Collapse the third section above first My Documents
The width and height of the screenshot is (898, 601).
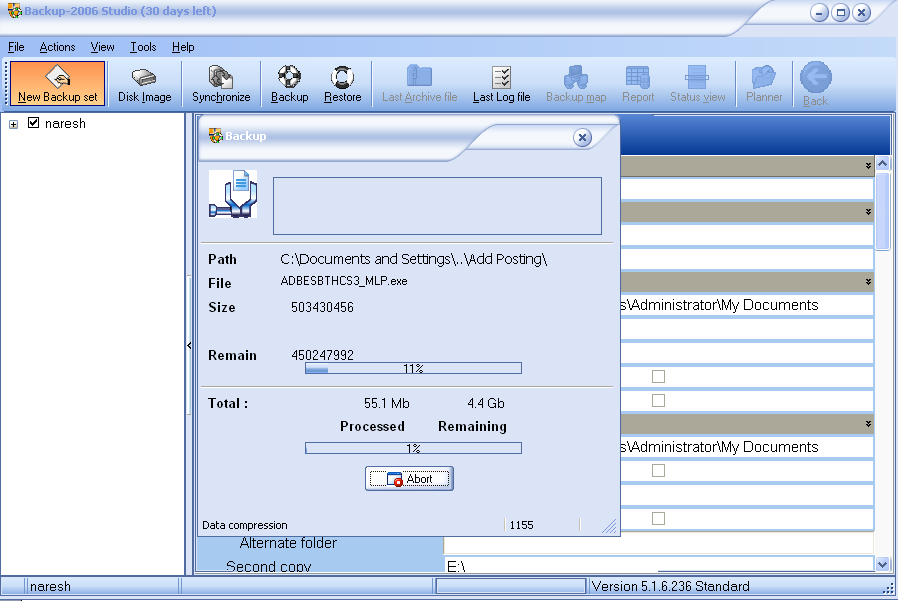pyautogui.click(x=868, y=282)
